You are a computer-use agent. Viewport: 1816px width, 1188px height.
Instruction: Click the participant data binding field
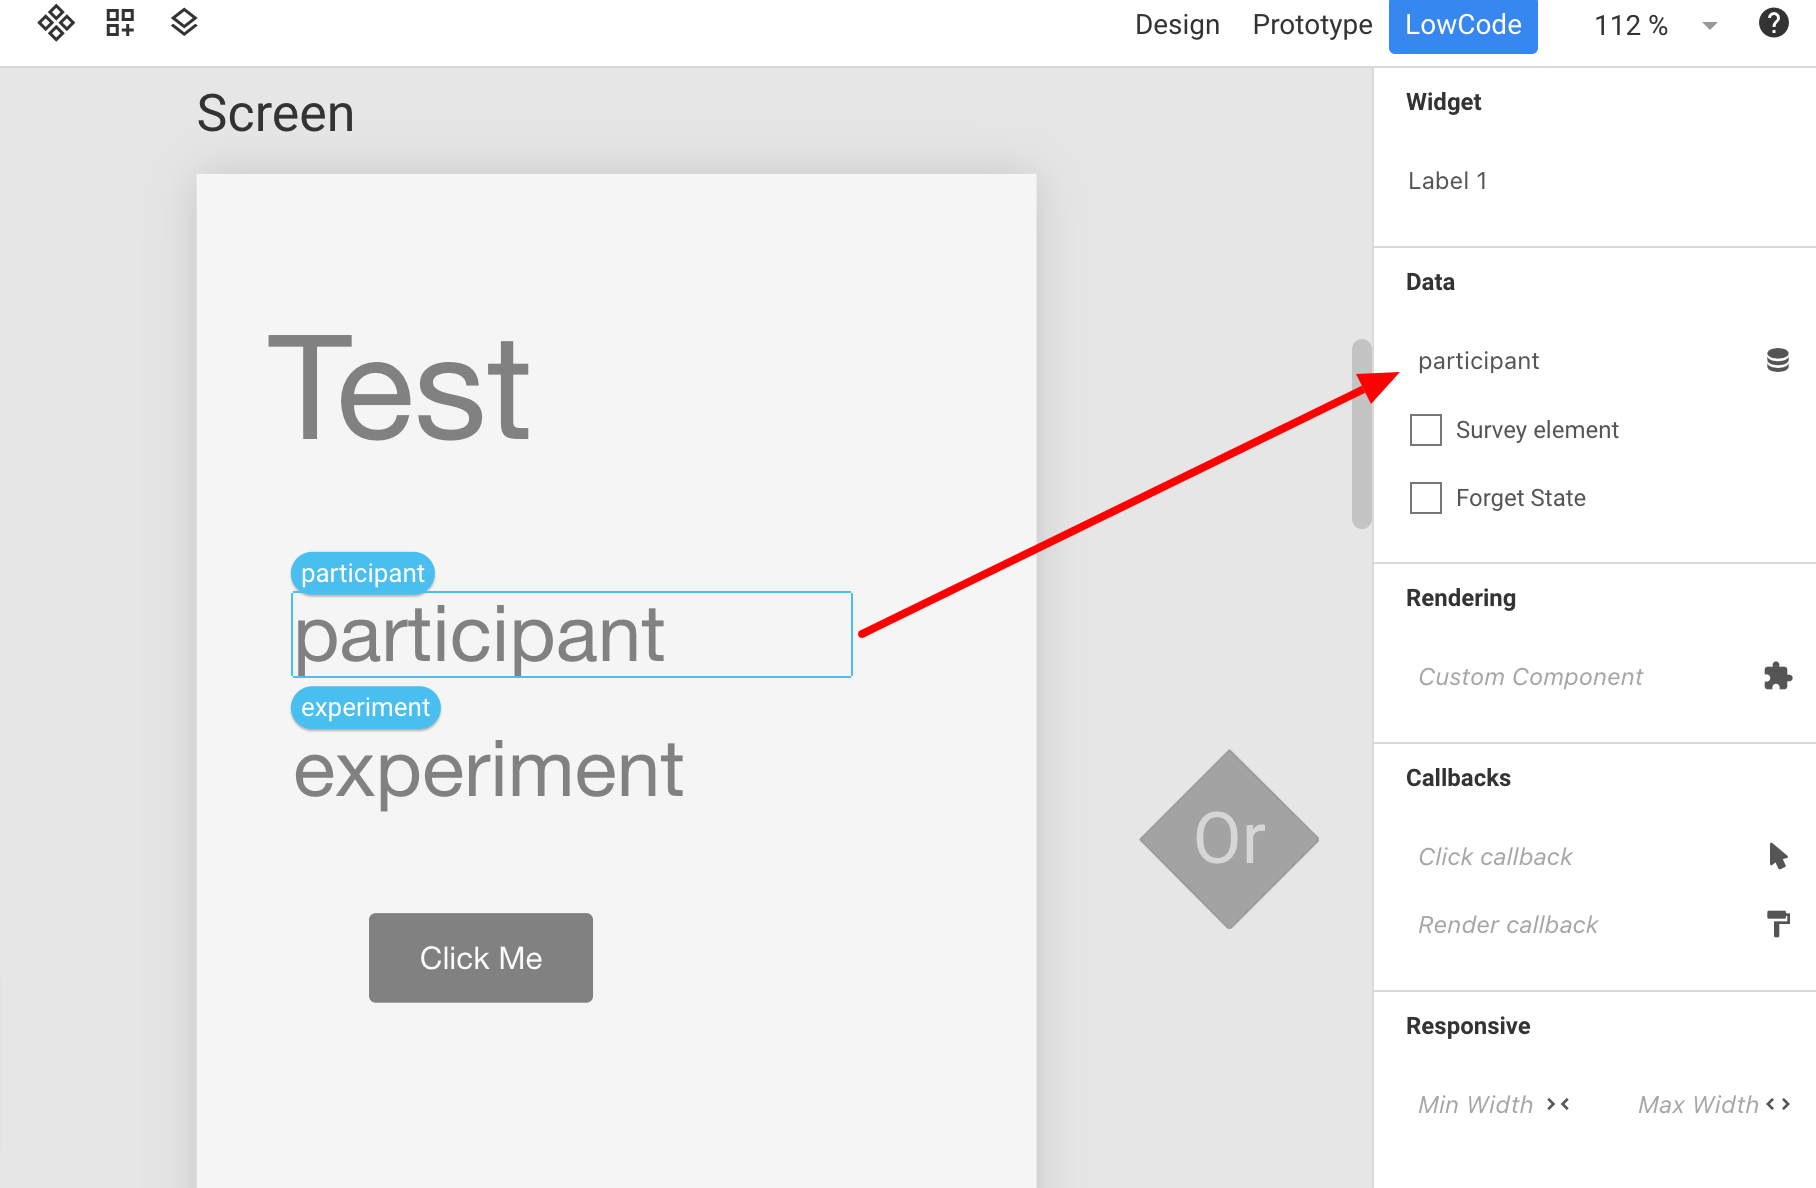point(1478,360)
